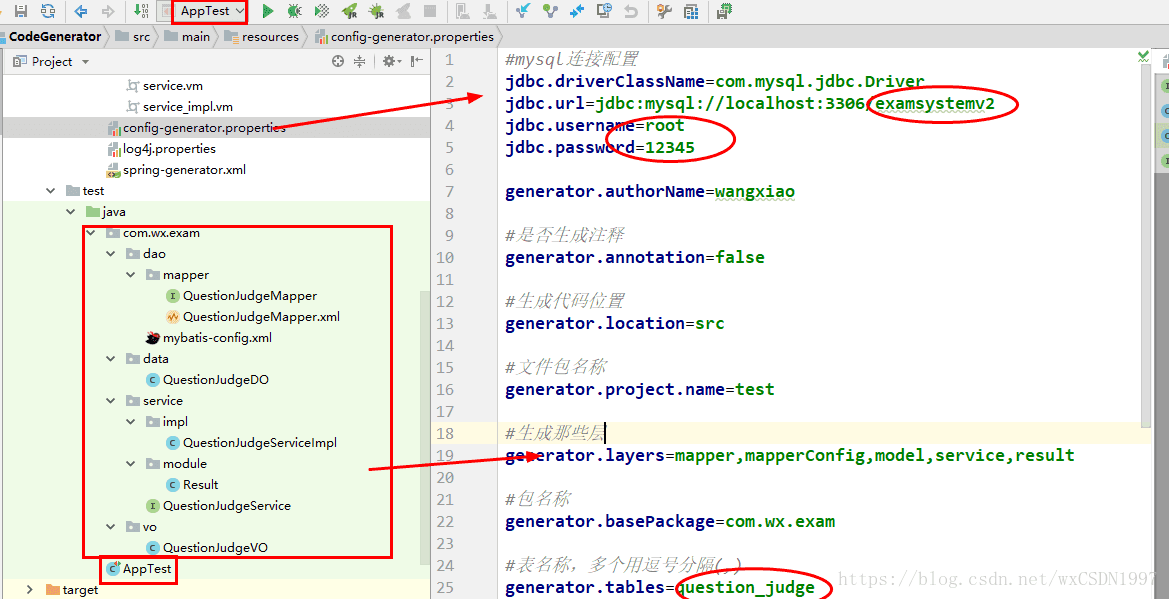This screenshot has height=599, width=1169.
Task: Click the Revert undo arrow icon
Action: click(631, 10)
